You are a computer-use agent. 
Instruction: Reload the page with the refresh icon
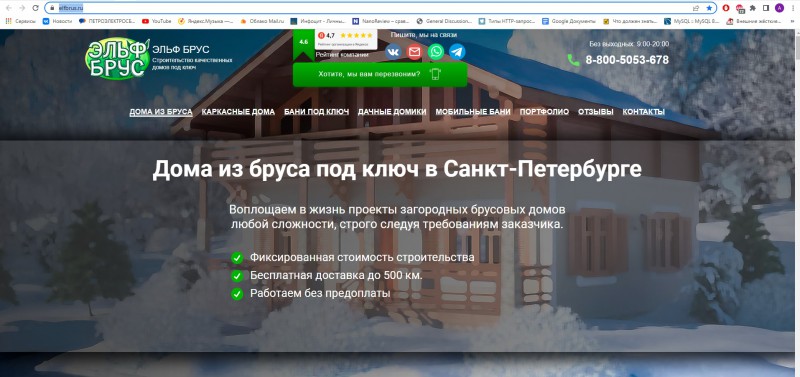click(35, 8)
